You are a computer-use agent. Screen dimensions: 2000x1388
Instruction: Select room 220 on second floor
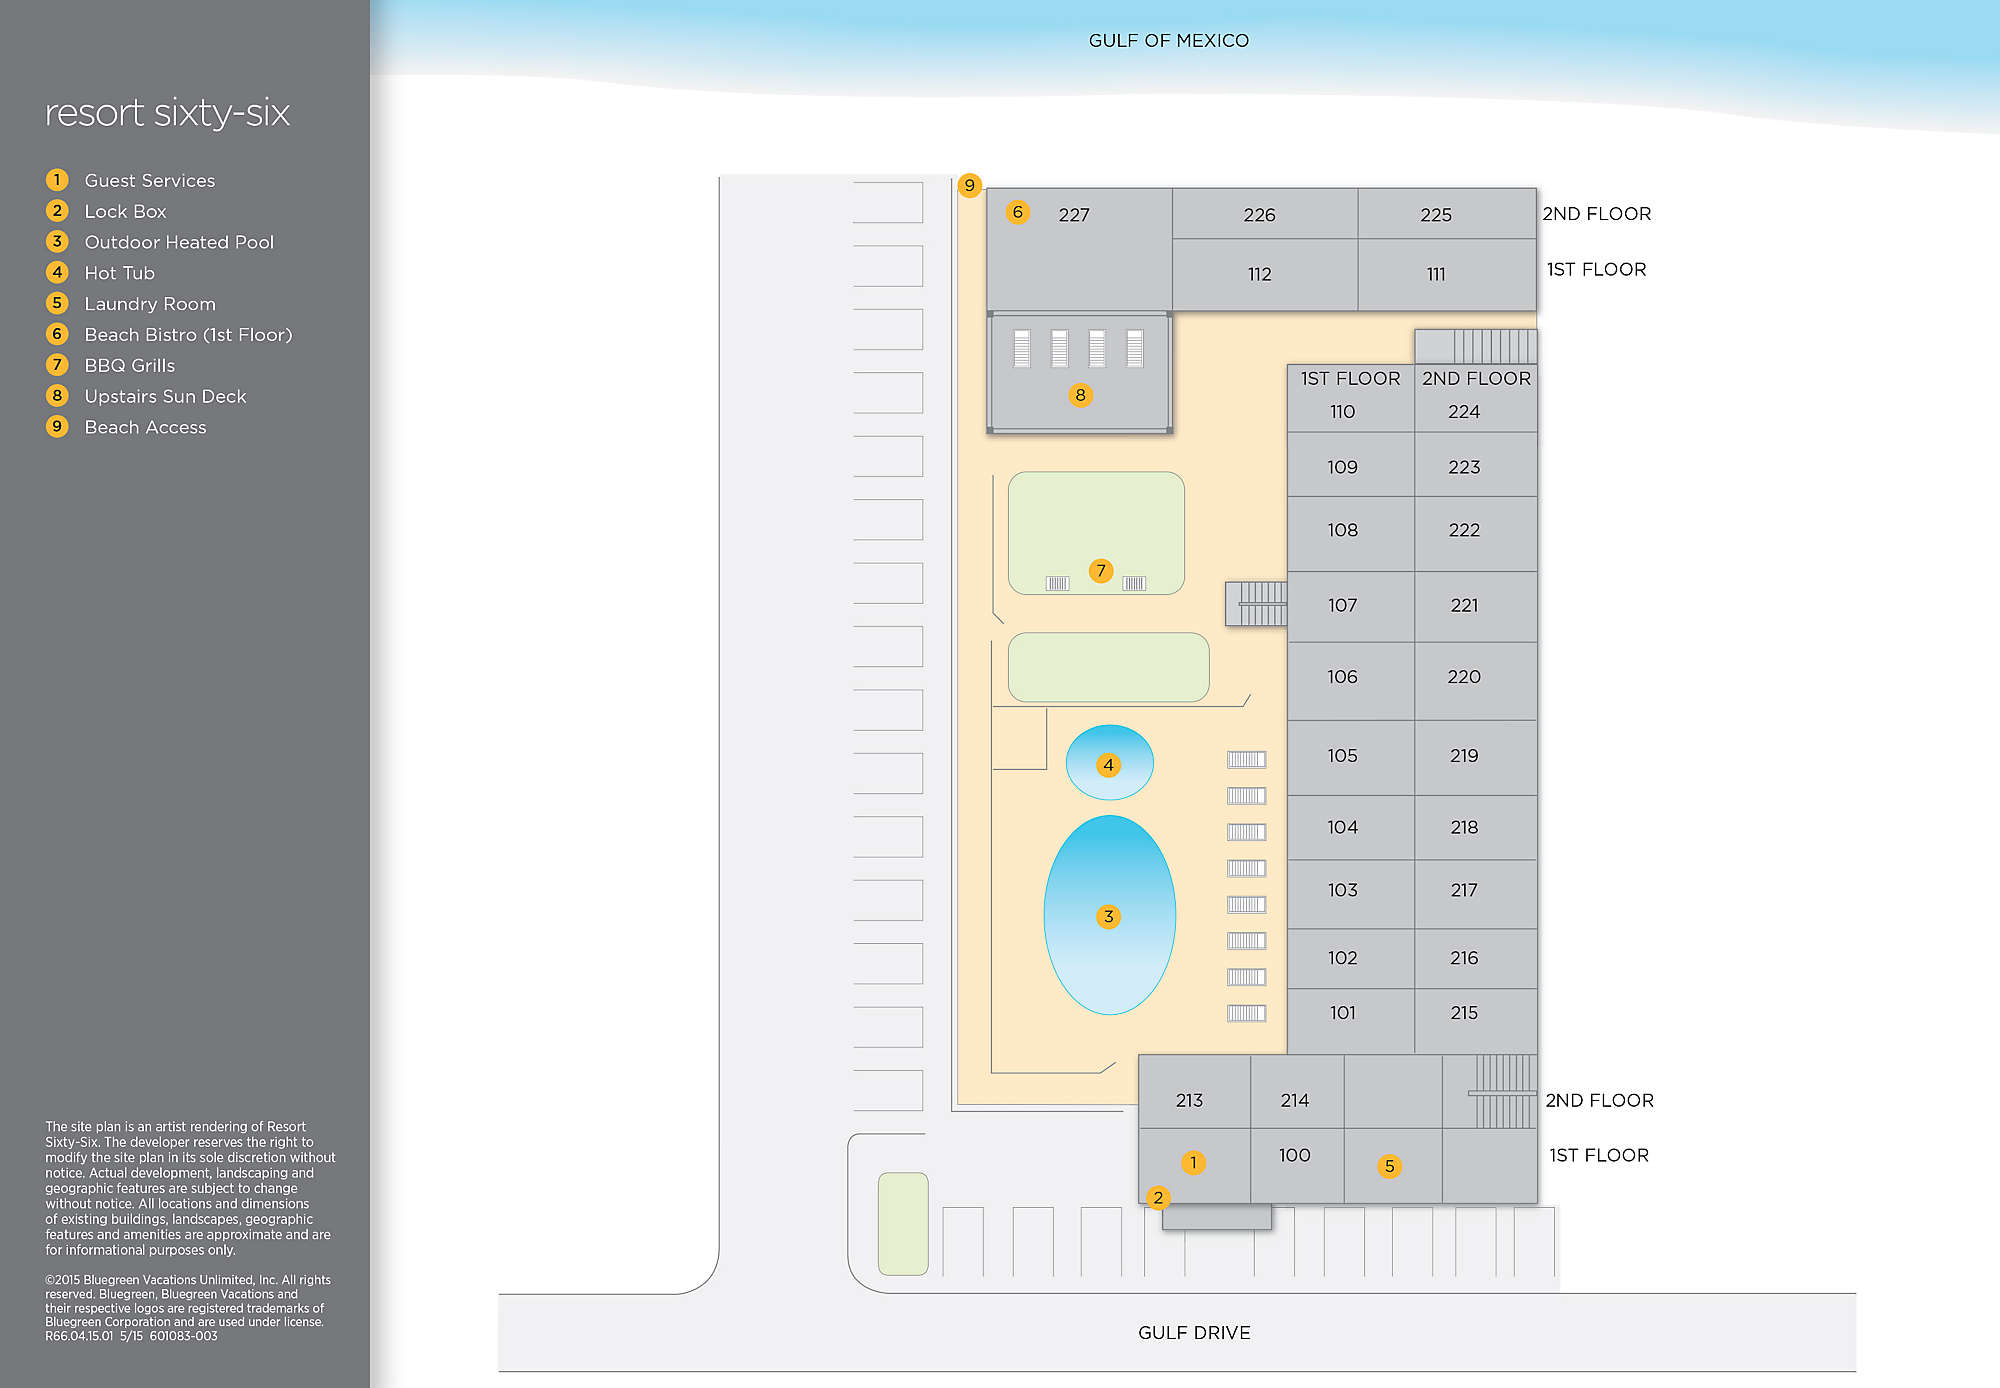pyautogui.click(x=1464, y=677)
